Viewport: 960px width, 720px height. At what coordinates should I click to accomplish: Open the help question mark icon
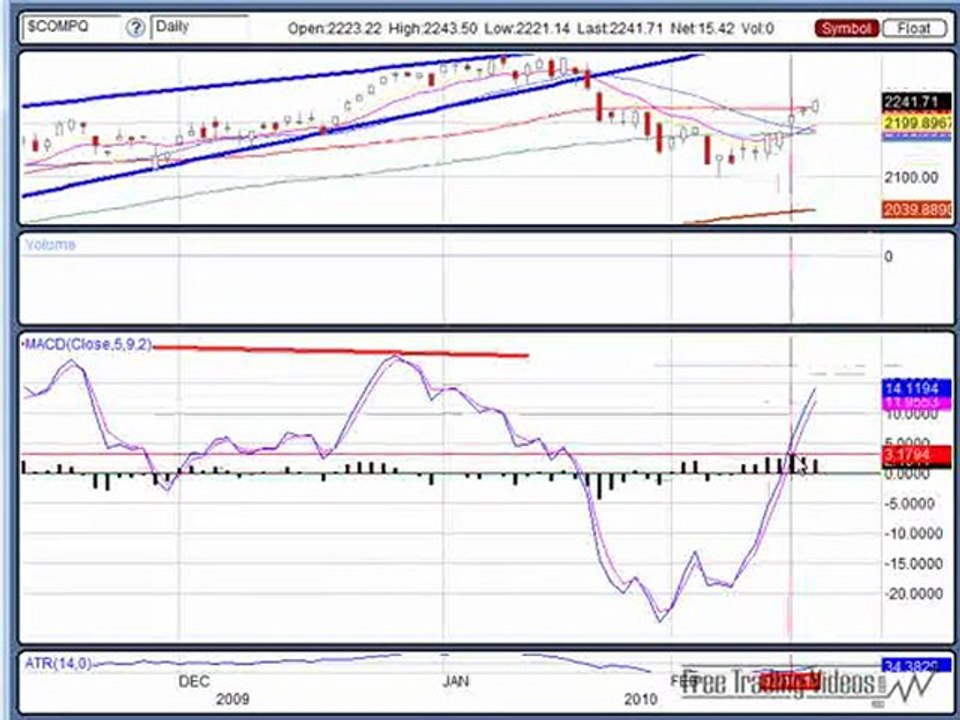click(x=135, y=28)
